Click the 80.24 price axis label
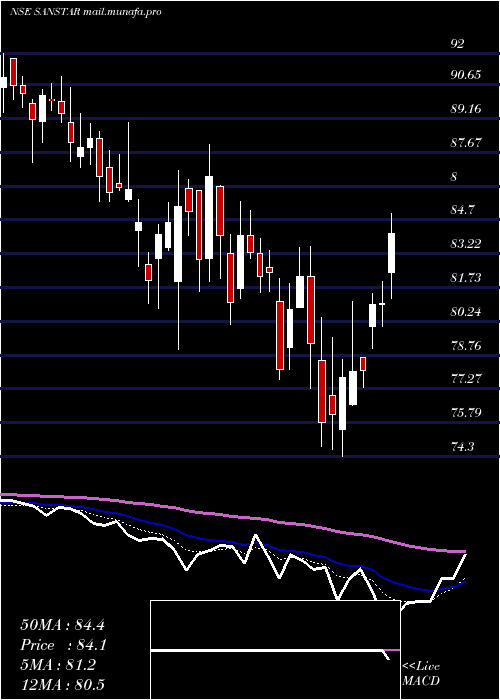500x700 pixels. (x=466, y=312)
